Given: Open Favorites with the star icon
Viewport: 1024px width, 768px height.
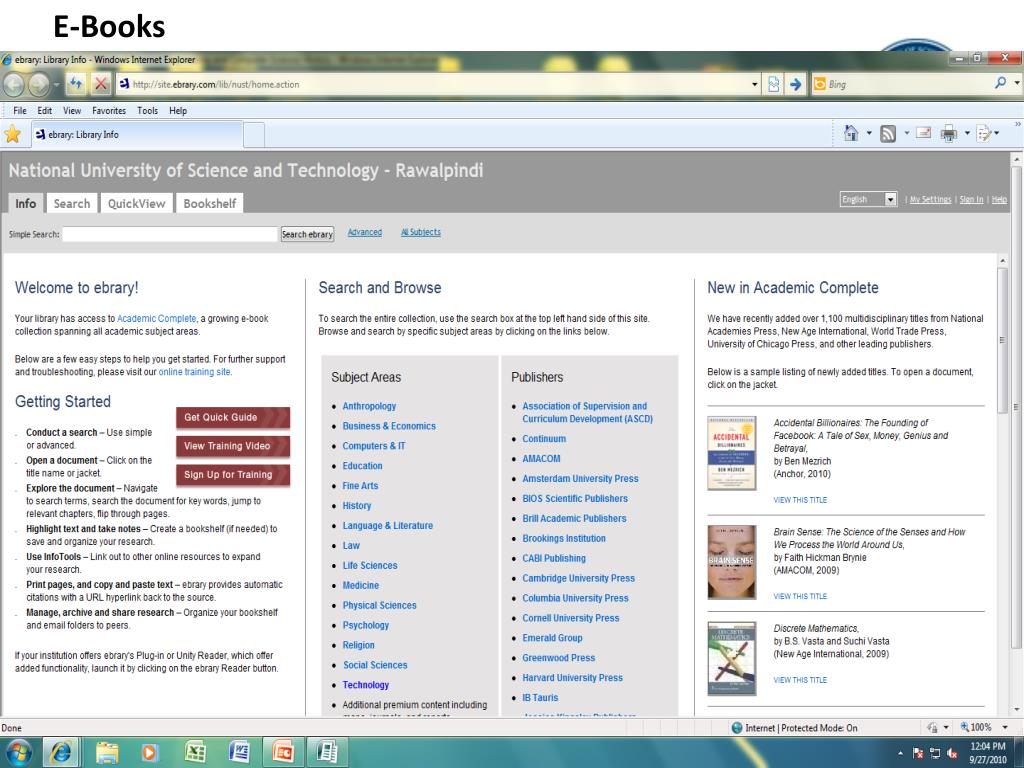Looking at the screenshot, I should pyautogui.click(x=12, y=135).
